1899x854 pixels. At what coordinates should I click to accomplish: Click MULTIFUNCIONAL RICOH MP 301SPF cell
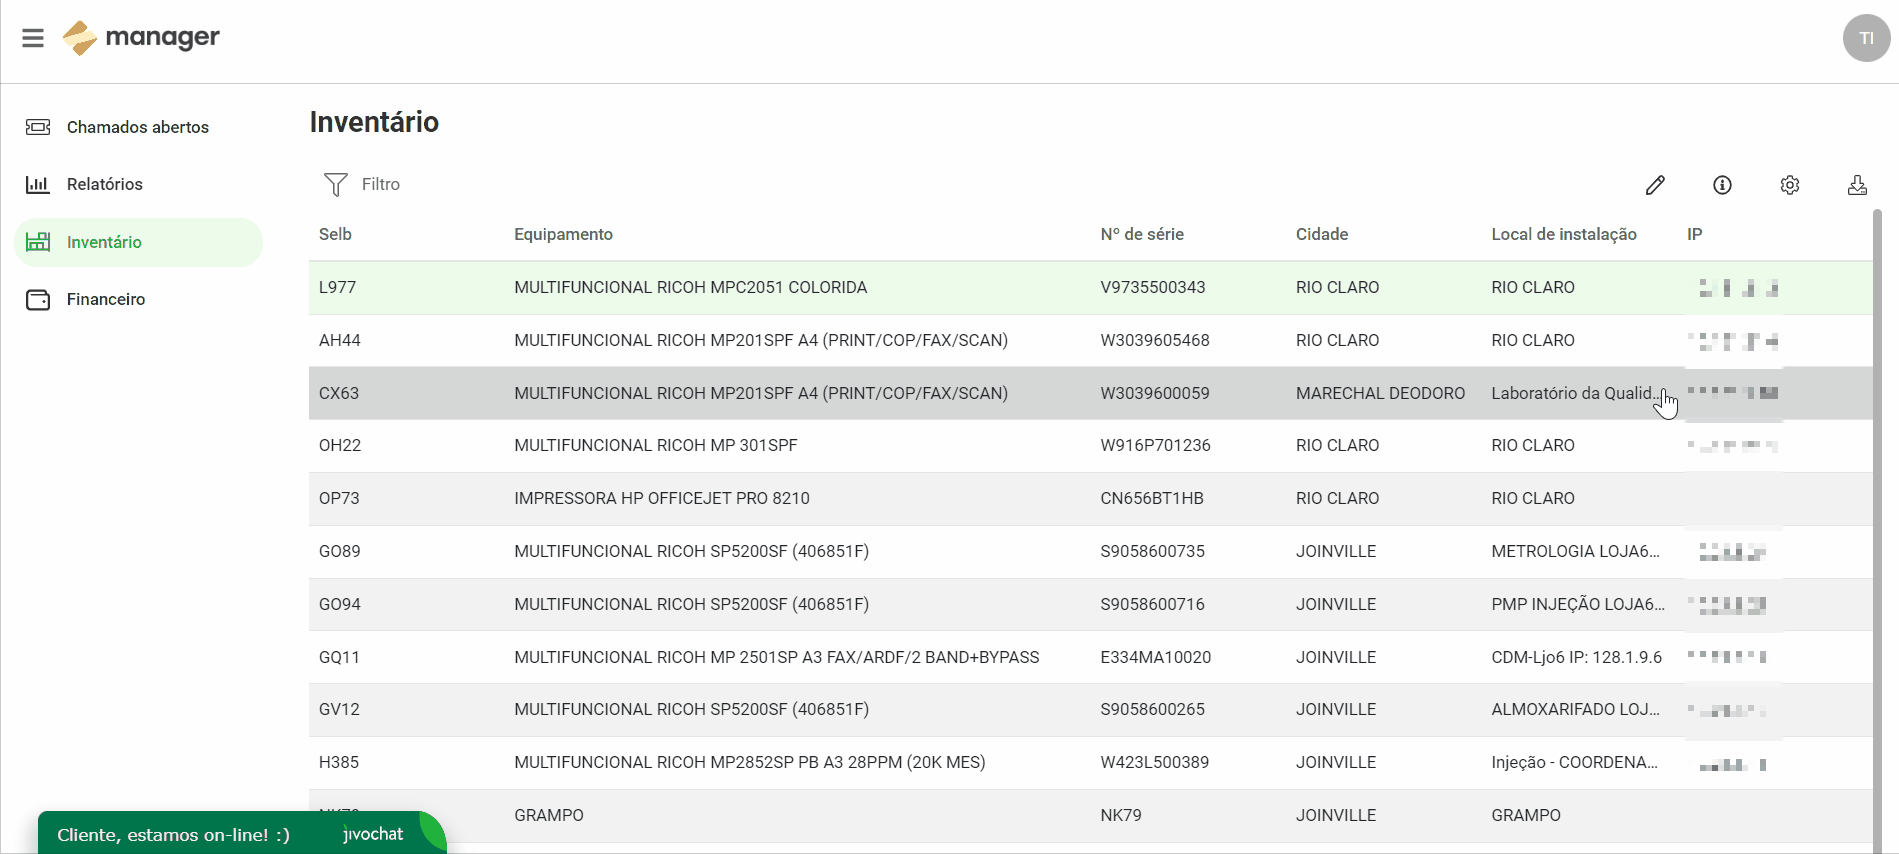(x=655, y=446)
